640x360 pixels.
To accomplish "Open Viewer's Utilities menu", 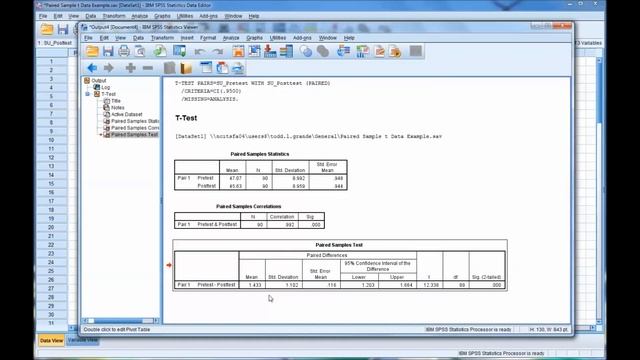I will (278, 38).
